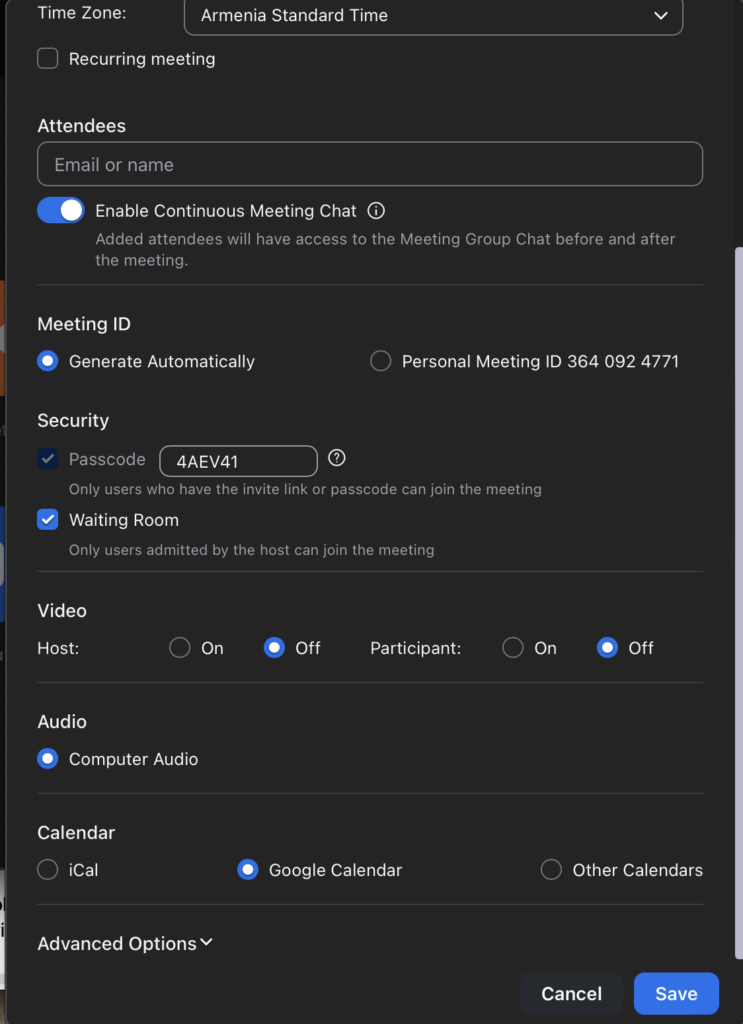Uncheck the Passcode checkbox
This screenshot has width=743, height=1024.
pyautogui.click(x=47, y=459)
